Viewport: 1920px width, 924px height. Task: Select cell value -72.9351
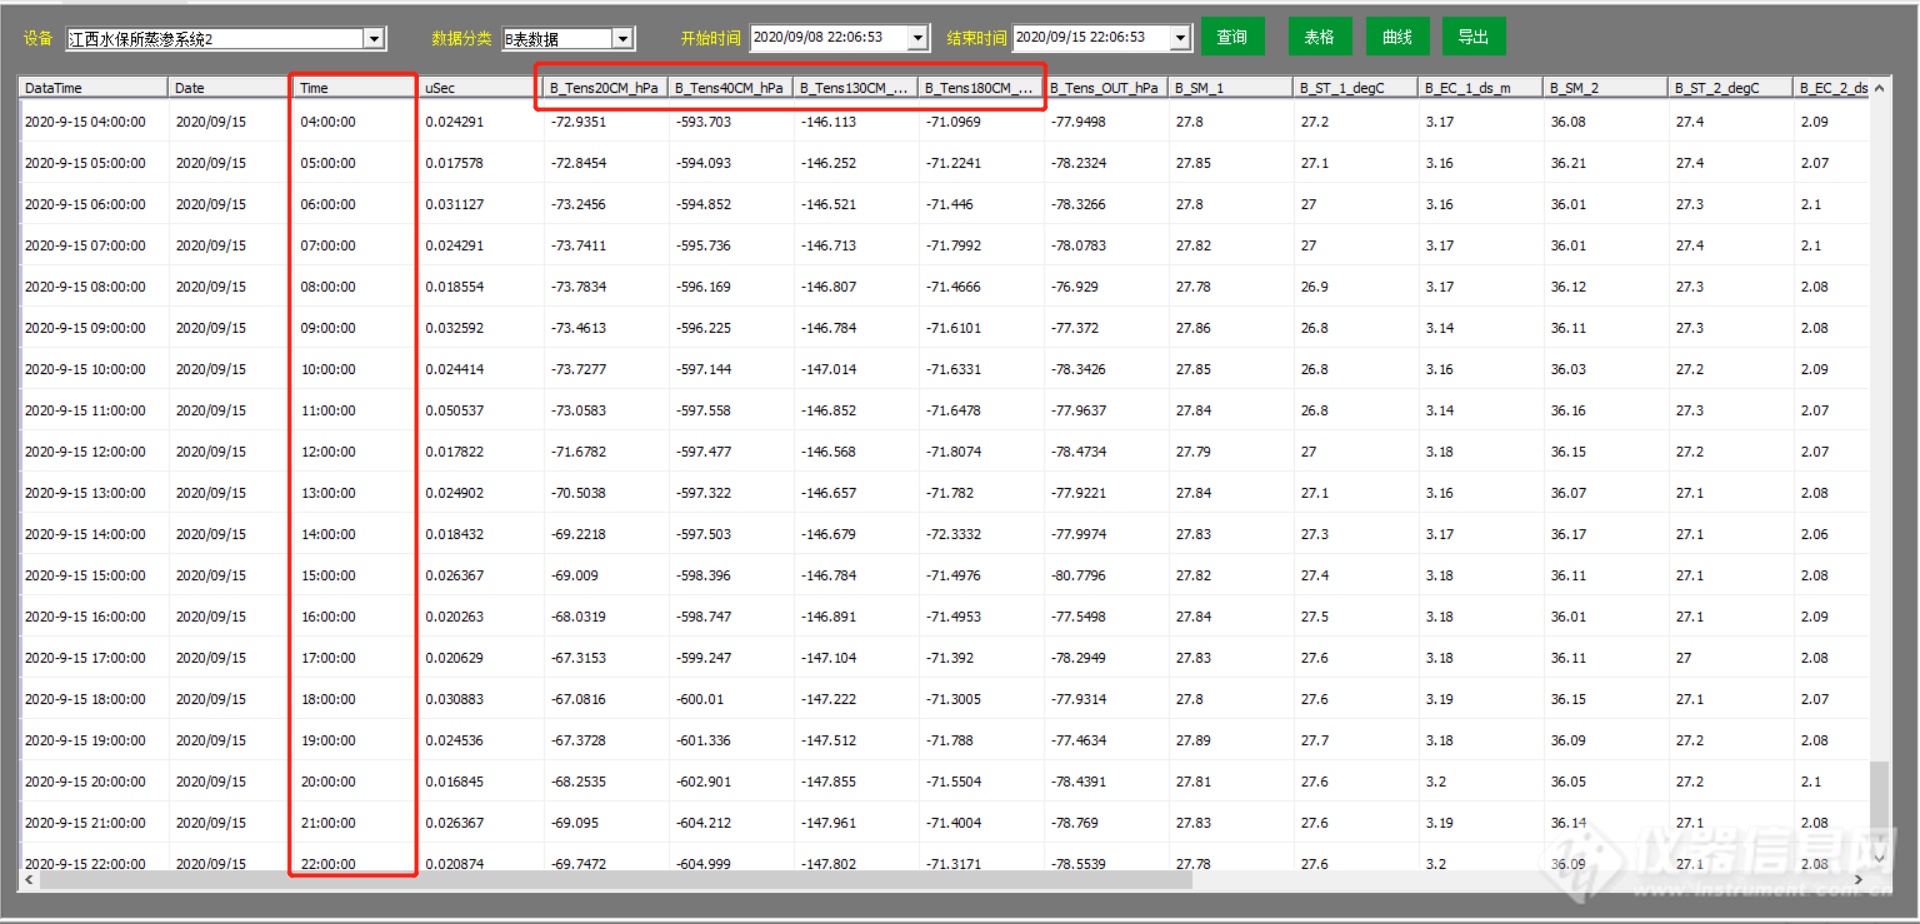(579, 122)
